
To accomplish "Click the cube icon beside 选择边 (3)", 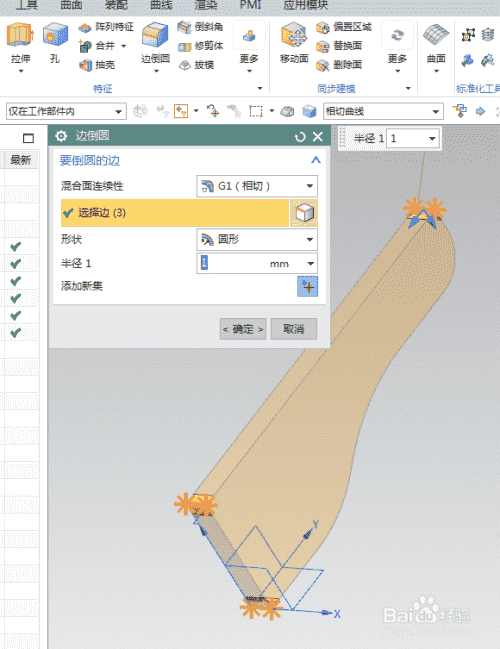I will 304,213.
